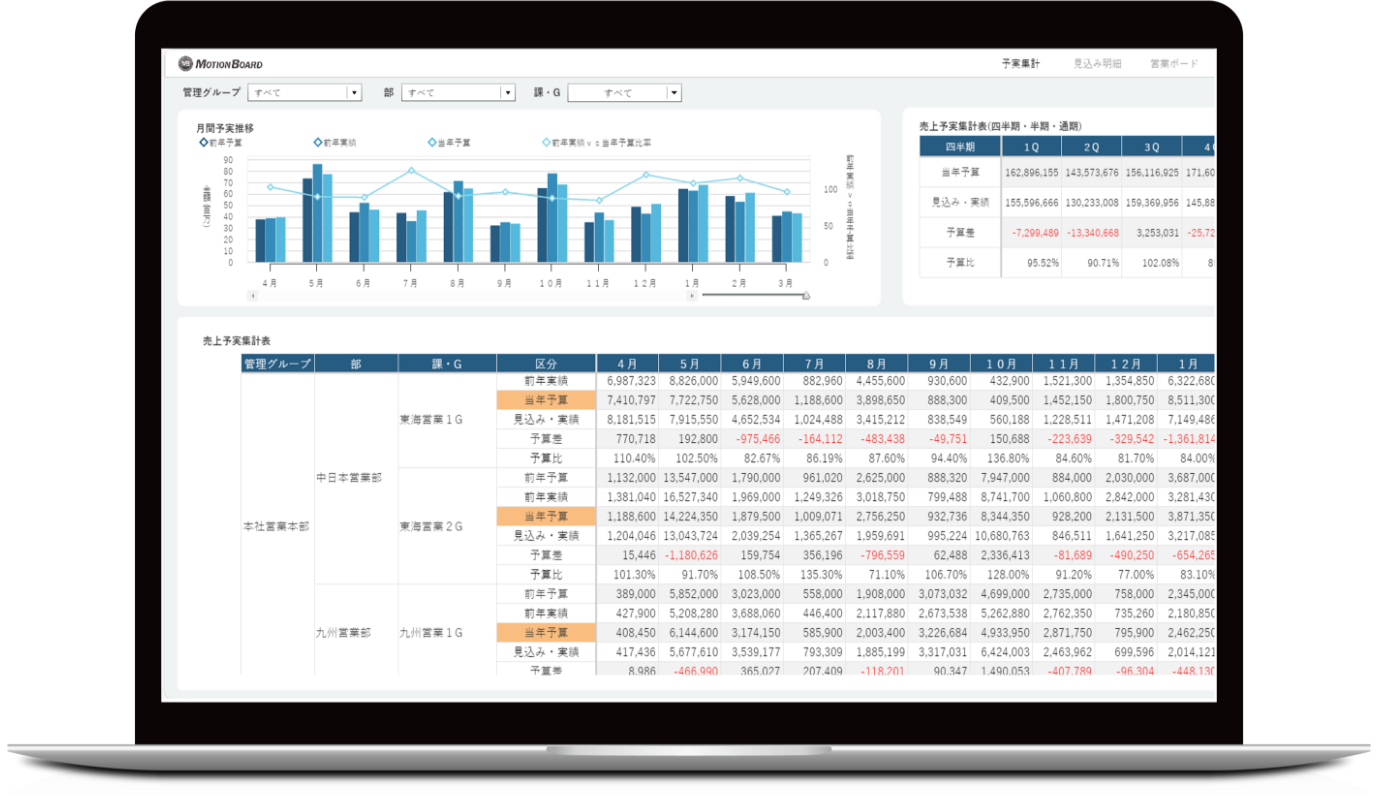Switch to the 予実集計 tab
The width and height of the screenshot is (1380, 812).
point(1021,64)
